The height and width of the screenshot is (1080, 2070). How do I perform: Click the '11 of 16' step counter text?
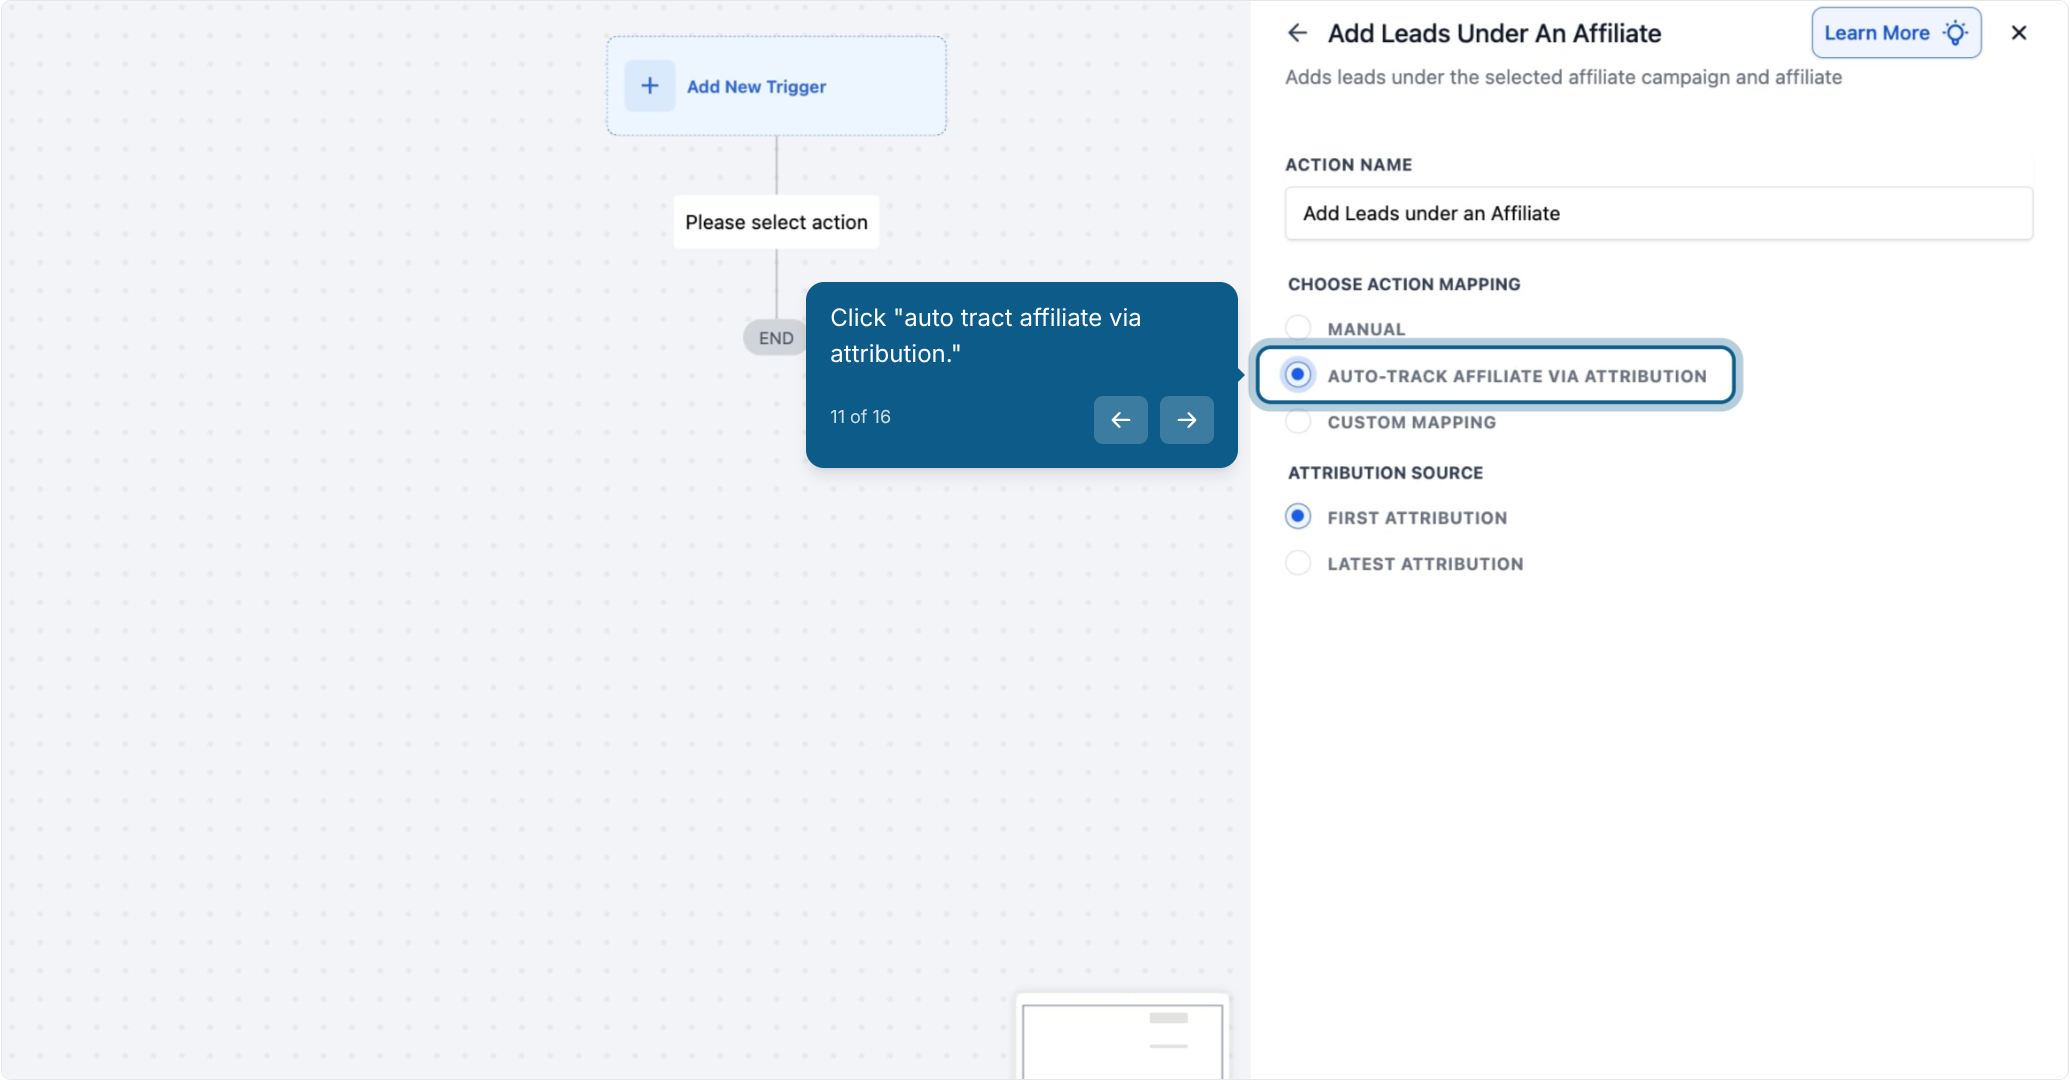(860, 417)
